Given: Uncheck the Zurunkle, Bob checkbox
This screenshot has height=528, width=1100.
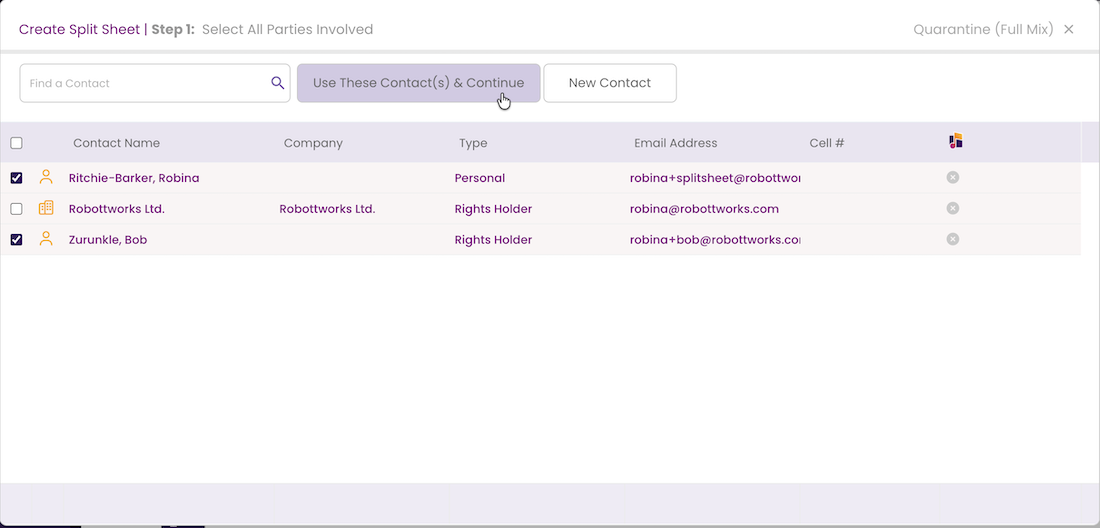Looking at the screenshot, I should click(16, 240).
